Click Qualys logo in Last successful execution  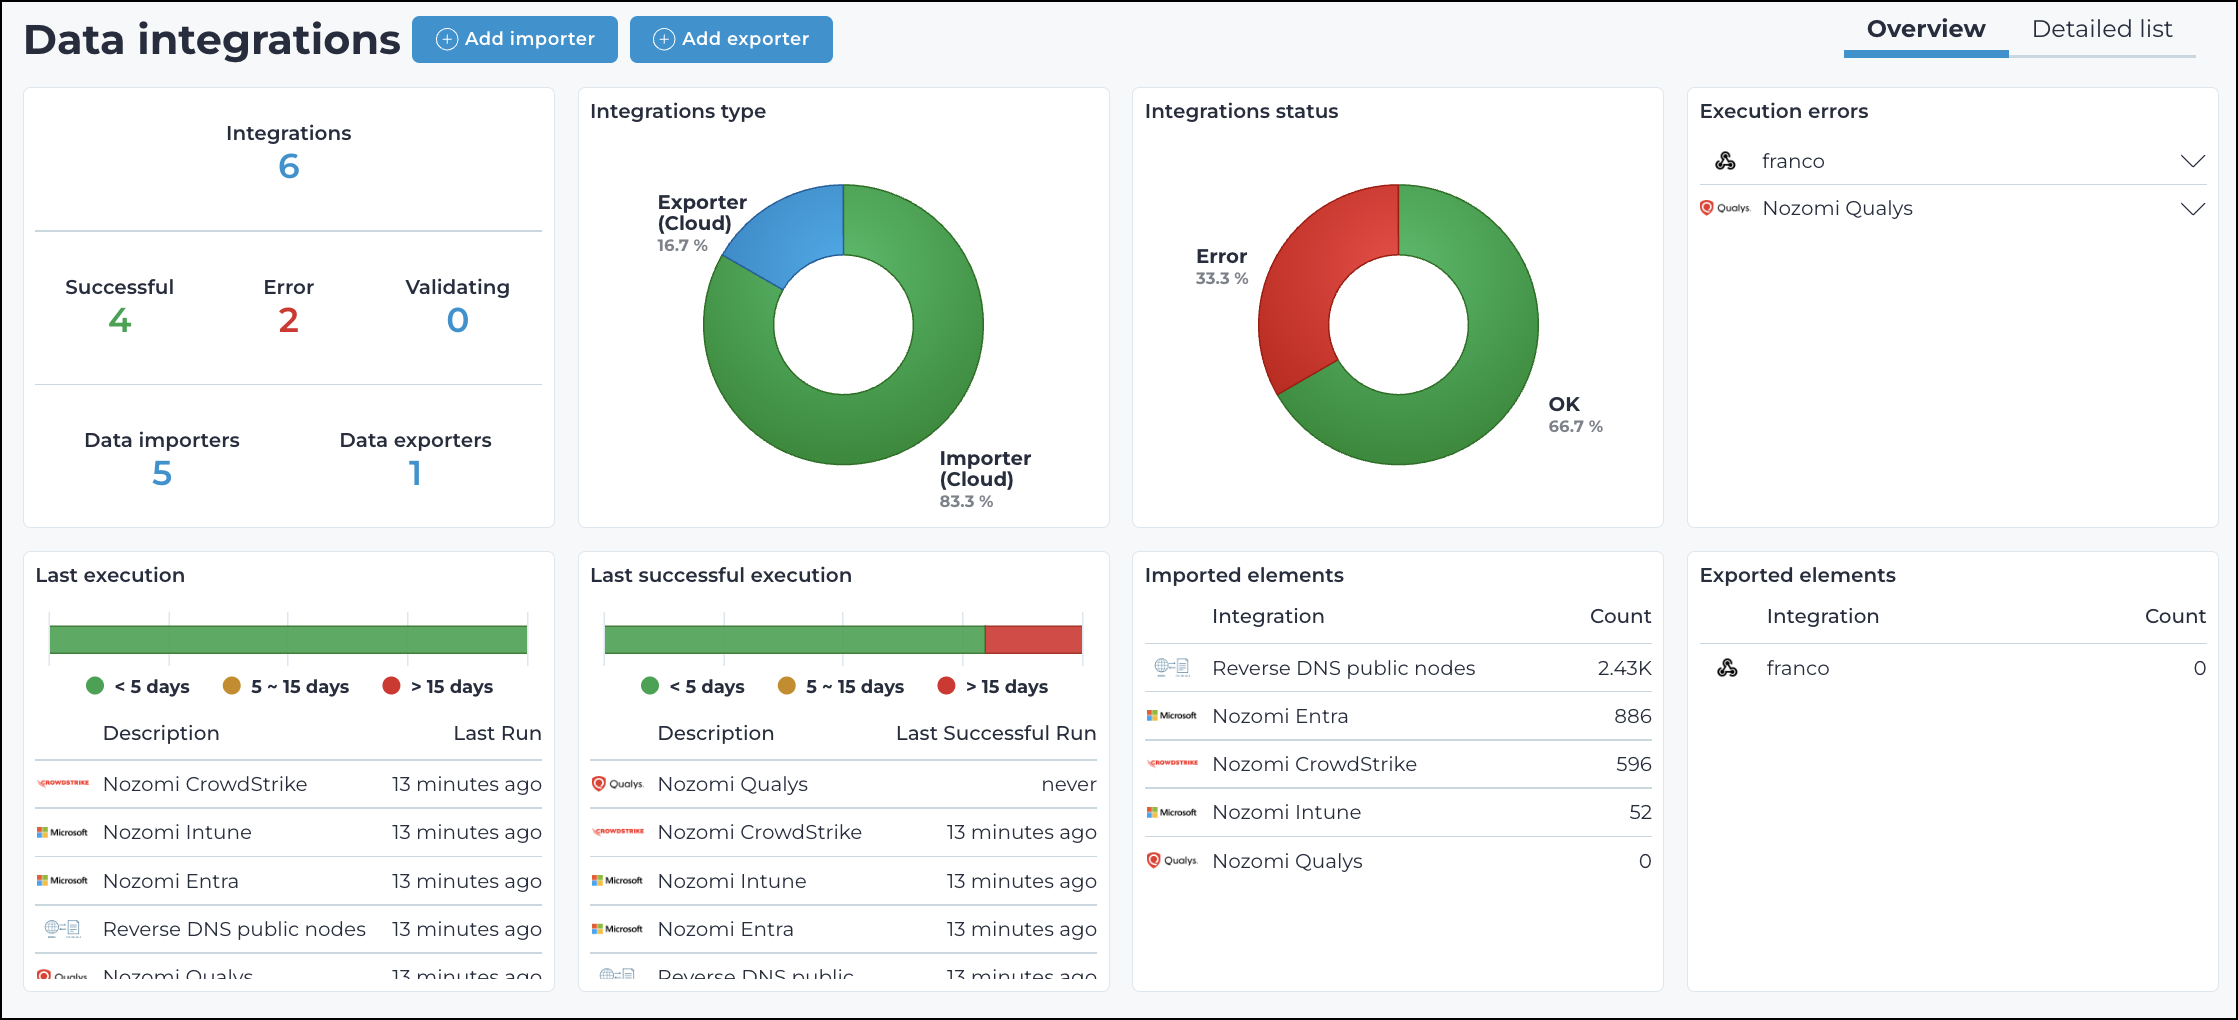pyautogui.click(x=617, y=784)
